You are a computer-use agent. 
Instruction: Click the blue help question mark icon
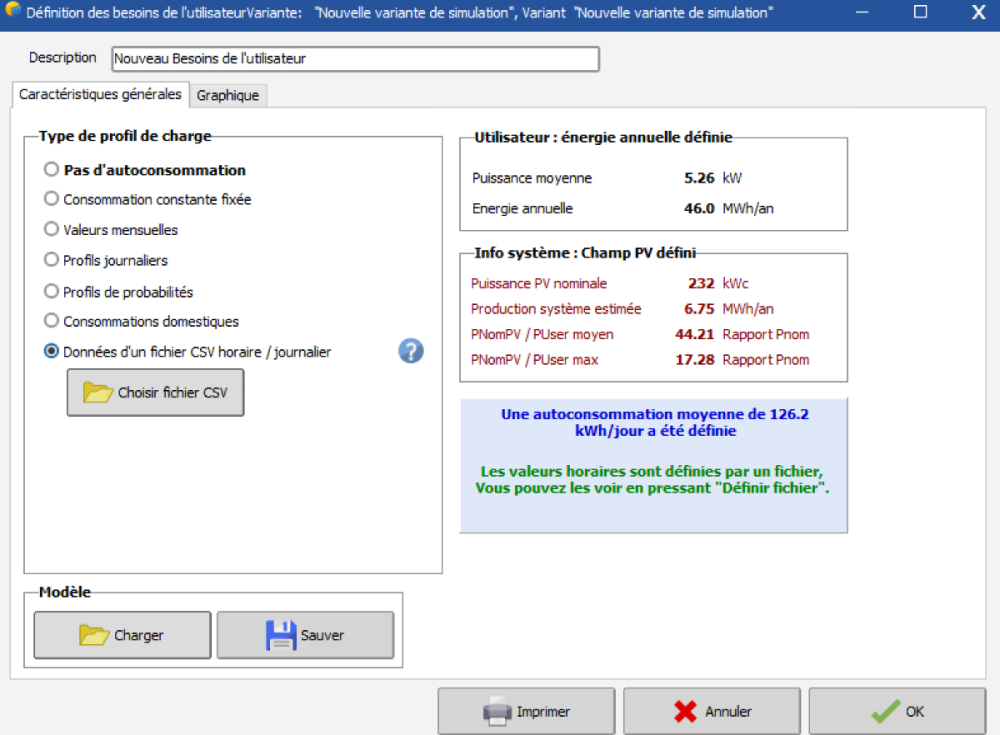[411, 351]
